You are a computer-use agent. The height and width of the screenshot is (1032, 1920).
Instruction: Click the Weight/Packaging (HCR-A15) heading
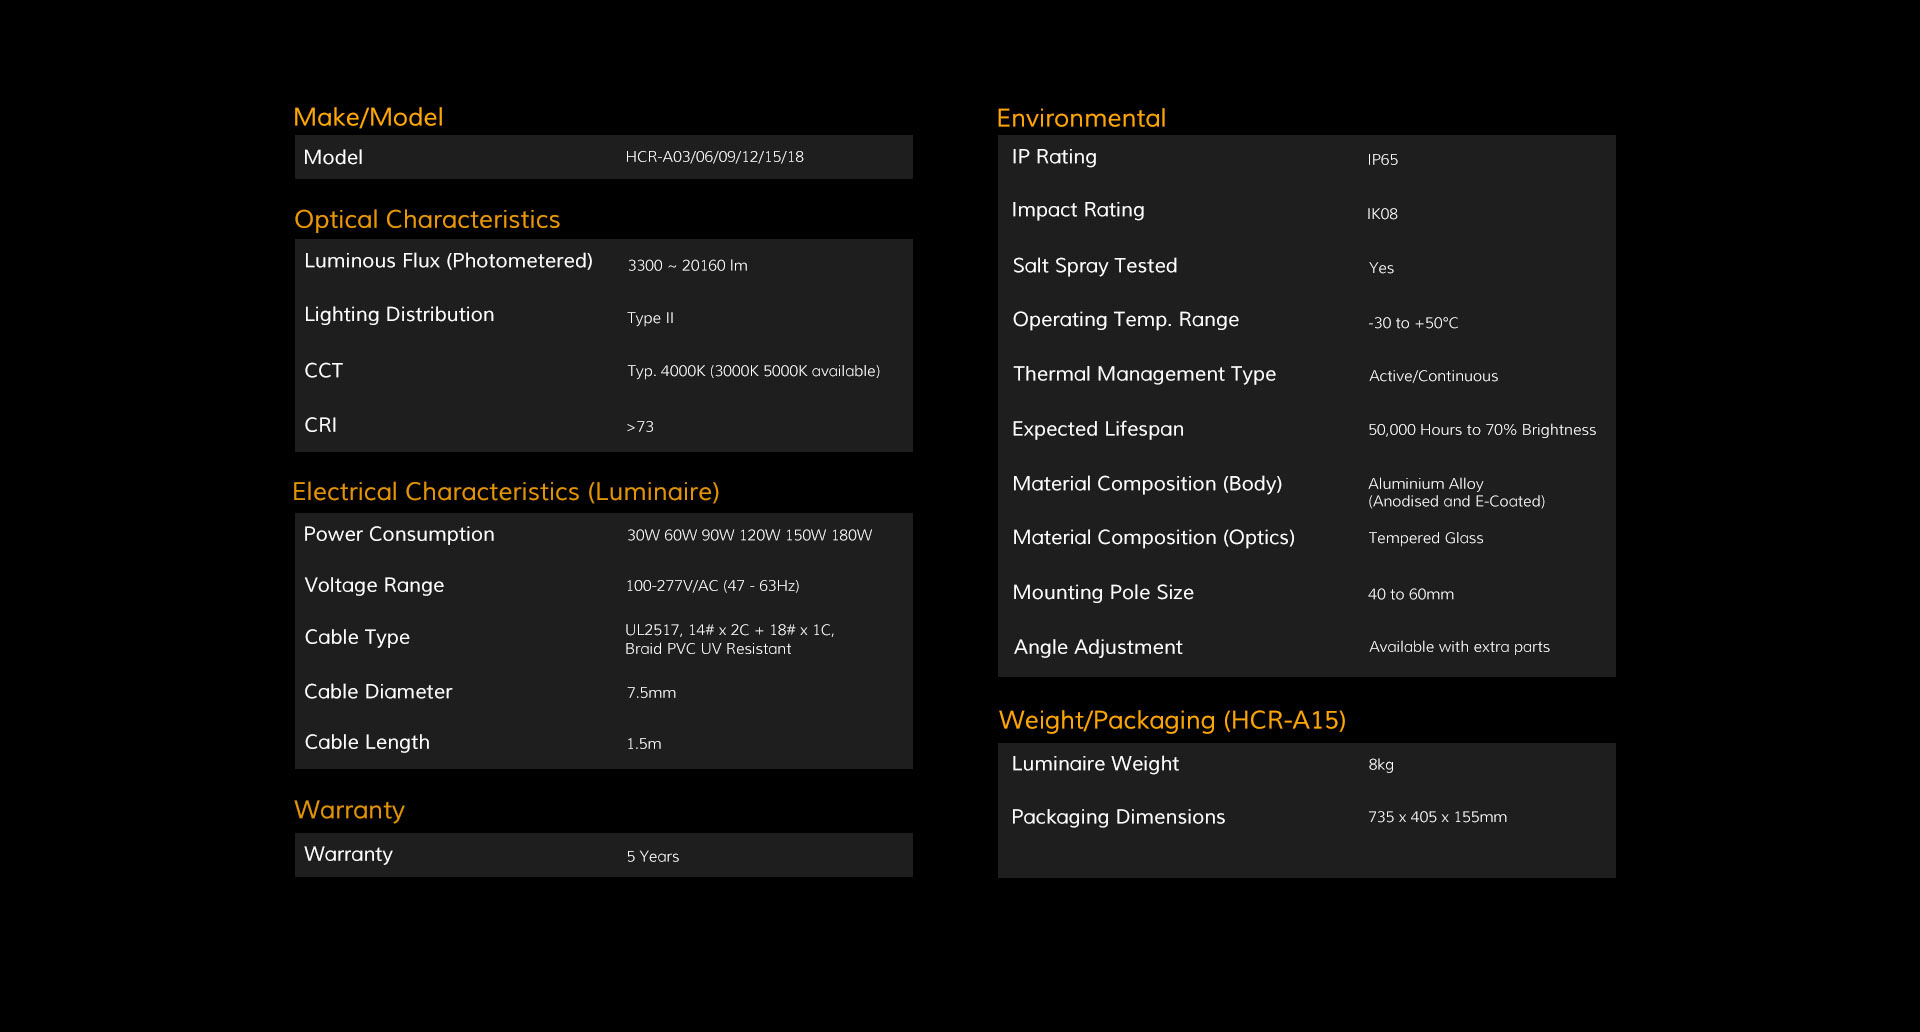pos(1172,720)
